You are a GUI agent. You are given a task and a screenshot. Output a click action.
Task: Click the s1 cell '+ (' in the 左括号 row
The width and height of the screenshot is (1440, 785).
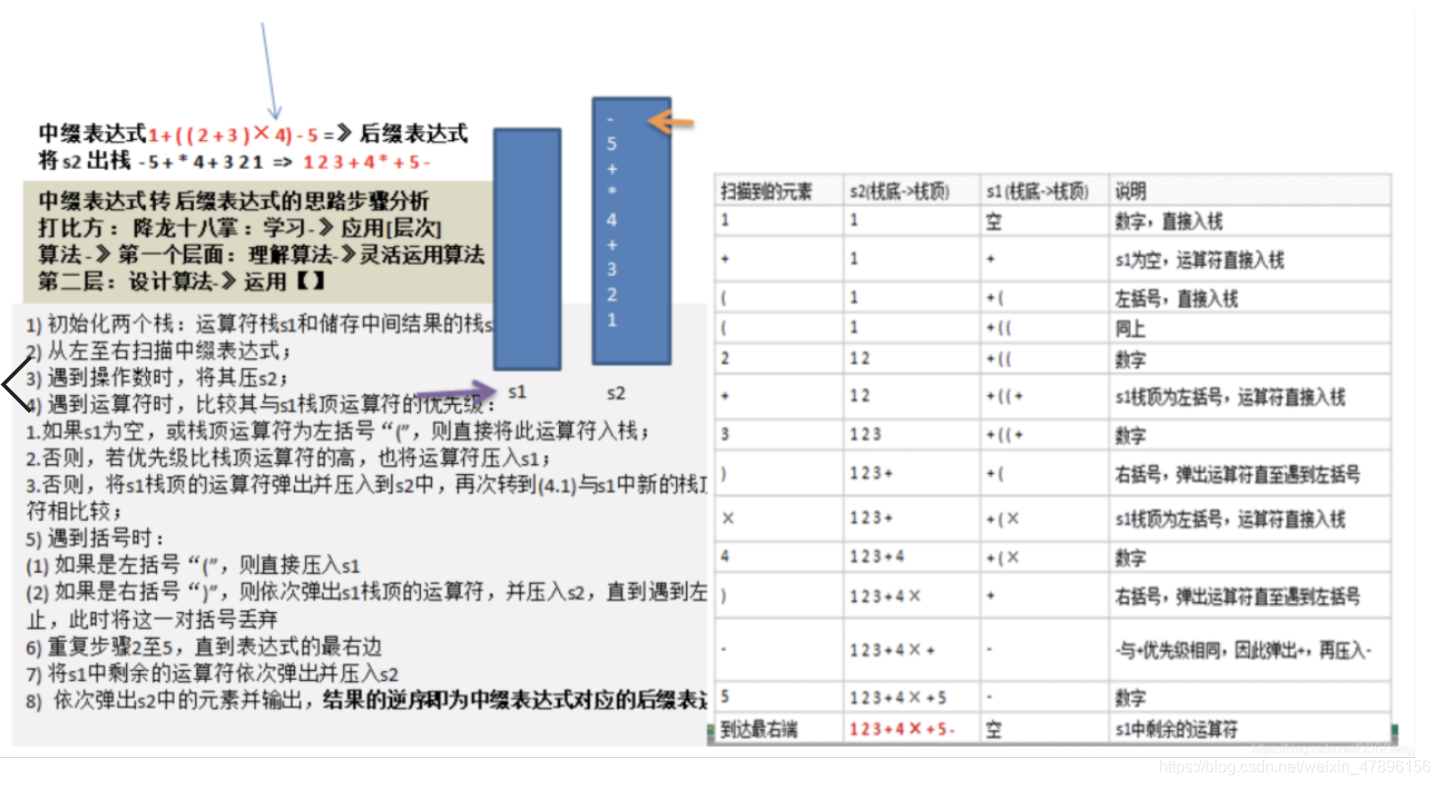(x=995, y=298)
